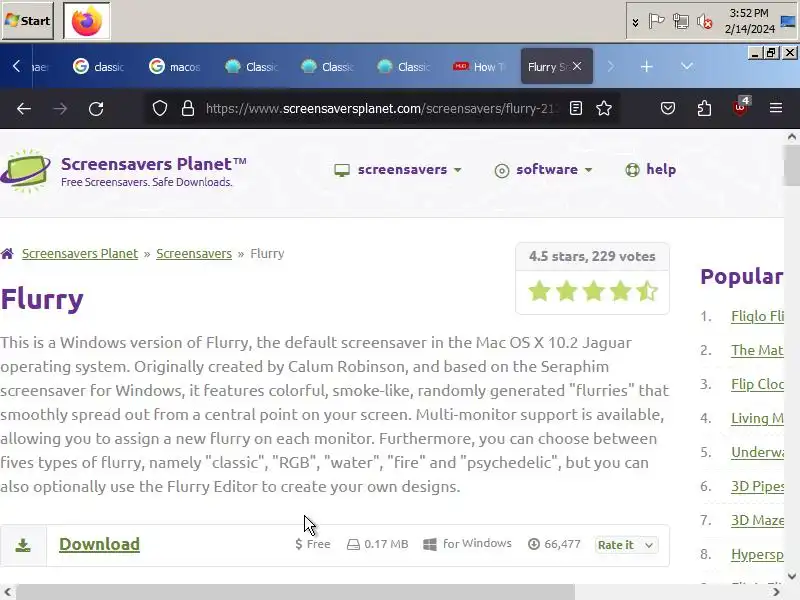Open the first 'Classic' screensaver tab
The image size is (800, 600).
click(x=251, y=66)
